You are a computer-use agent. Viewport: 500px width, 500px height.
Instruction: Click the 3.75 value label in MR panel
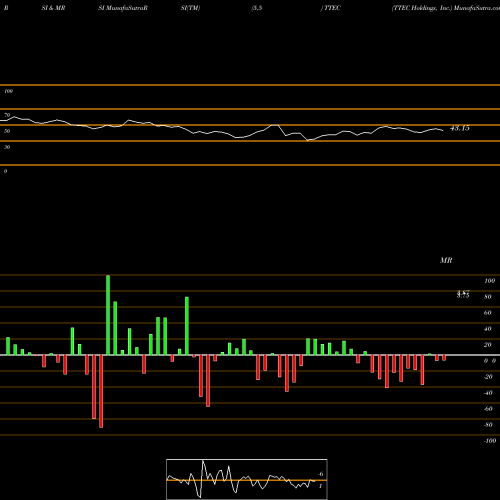(x=463, y=296)
